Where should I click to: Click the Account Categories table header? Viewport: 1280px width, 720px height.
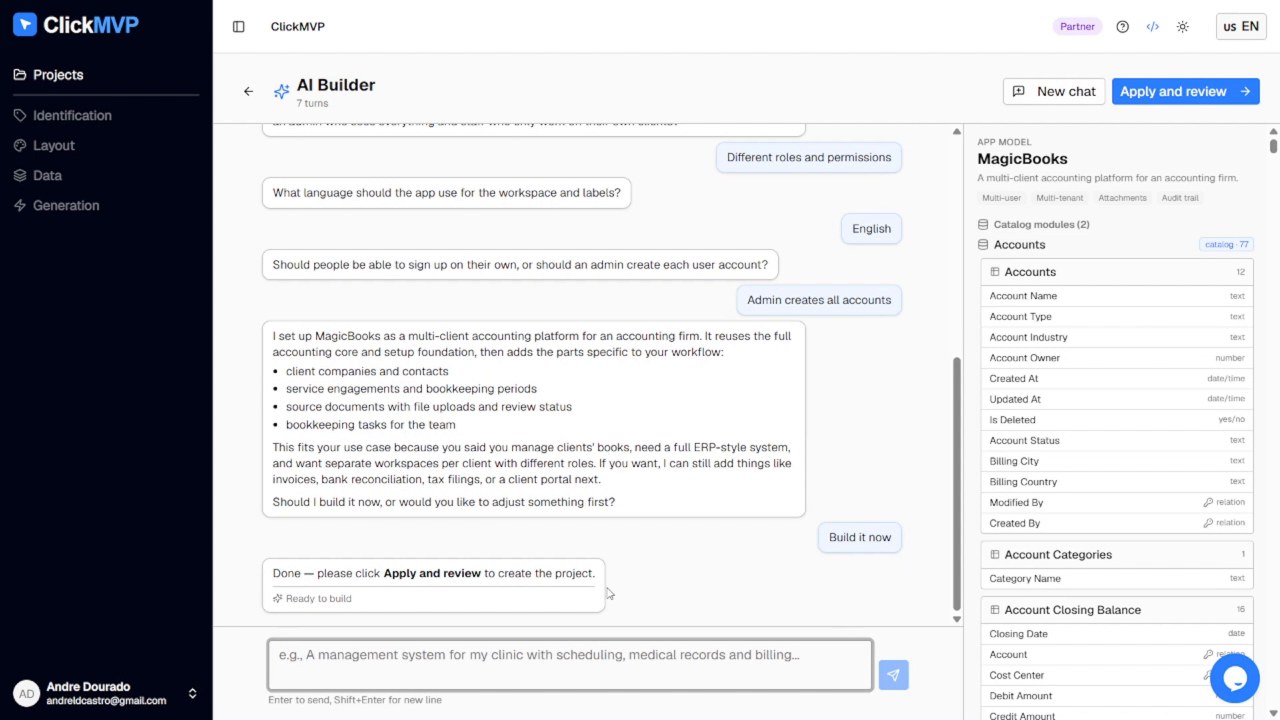pyautogui.click(x=1117, y=555)
